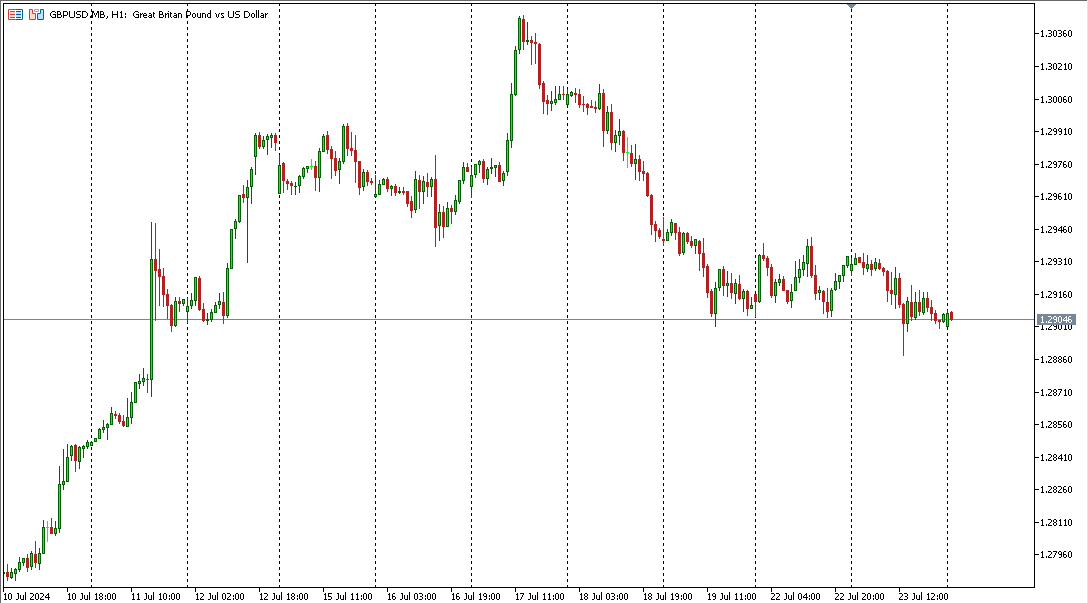Click the chart shift triangle marker at top
The width and height of the screenshot is (1088, 603).
[x=851, y=6]
